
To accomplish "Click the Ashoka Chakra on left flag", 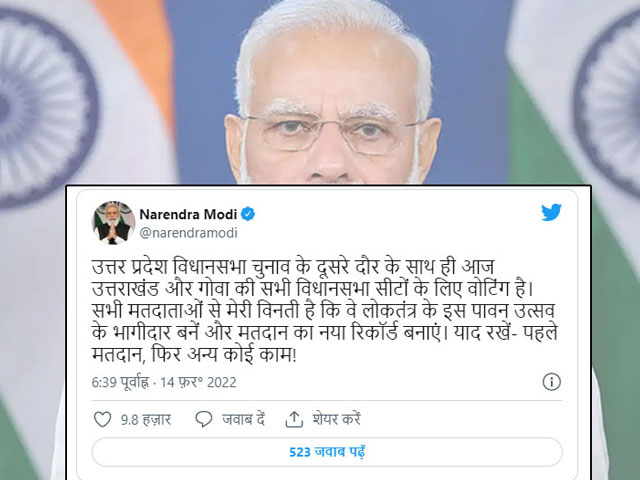I will [x=41, y=108].
